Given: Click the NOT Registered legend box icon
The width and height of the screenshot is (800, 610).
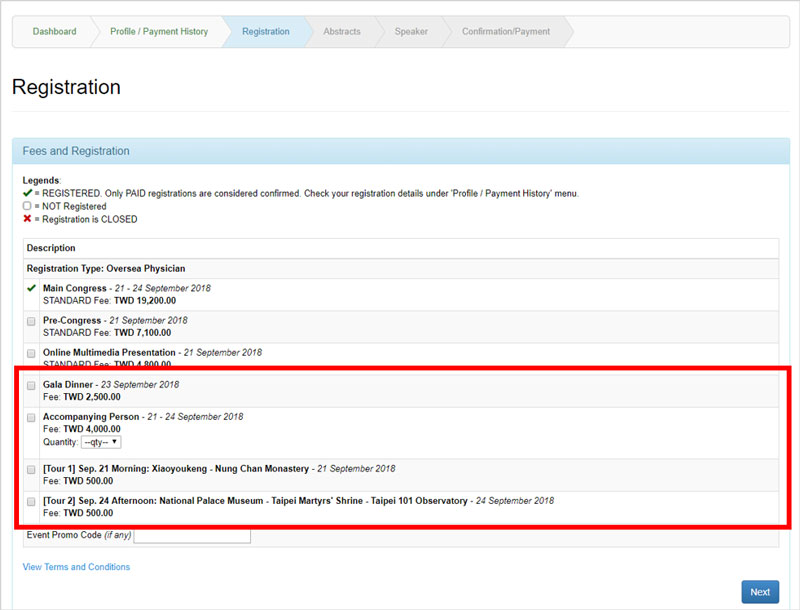Looking at the screenshot, I should click(x=27, y=206).
